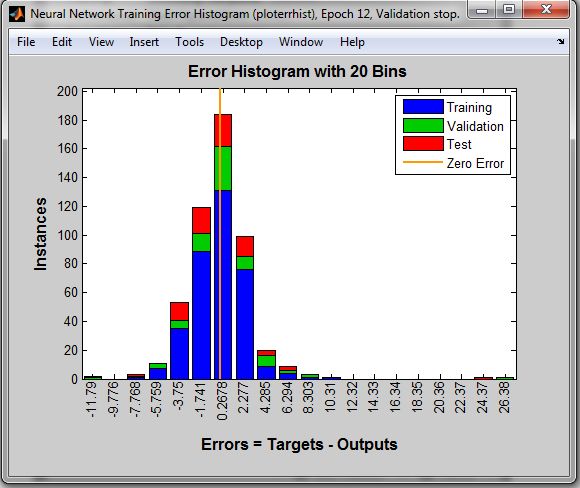
Task: Click the dock figure arrow icon
Action: [x=561, y=41]
